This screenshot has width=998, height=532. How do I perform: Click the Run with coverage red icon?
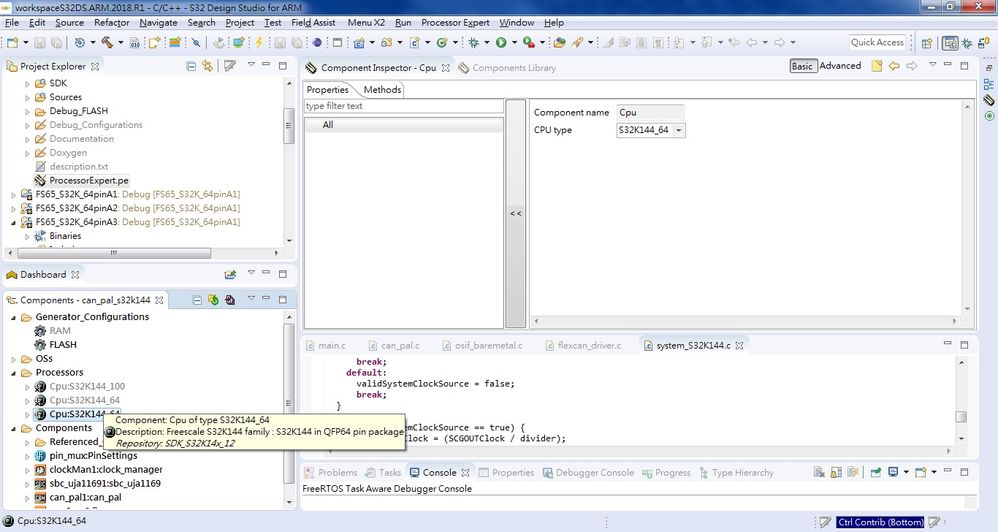[528, 43]
